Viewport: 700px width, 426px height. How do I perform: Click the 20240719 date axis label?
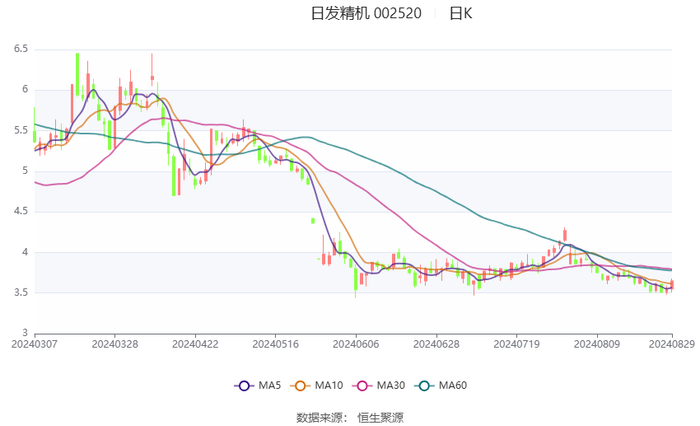point(517,344)
